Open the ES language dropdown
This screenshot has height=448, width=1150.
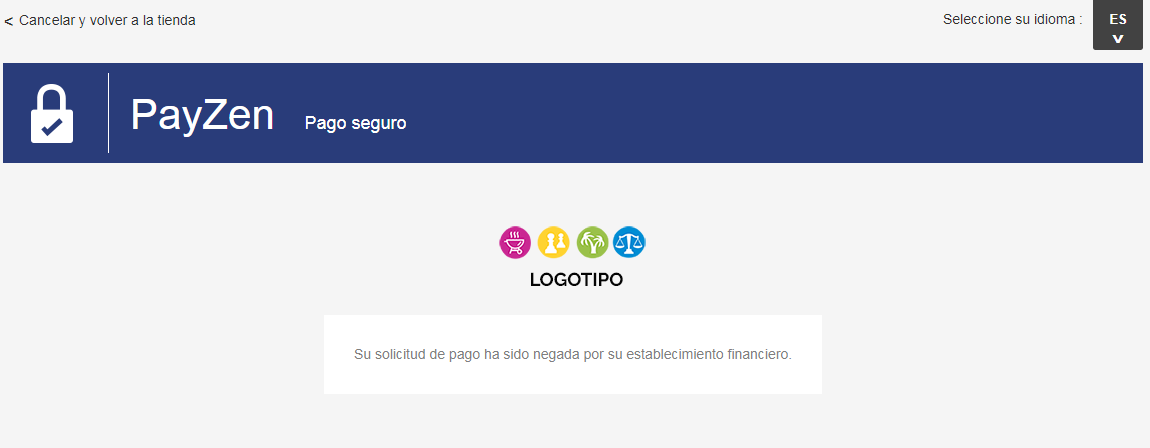[1118, 25]
